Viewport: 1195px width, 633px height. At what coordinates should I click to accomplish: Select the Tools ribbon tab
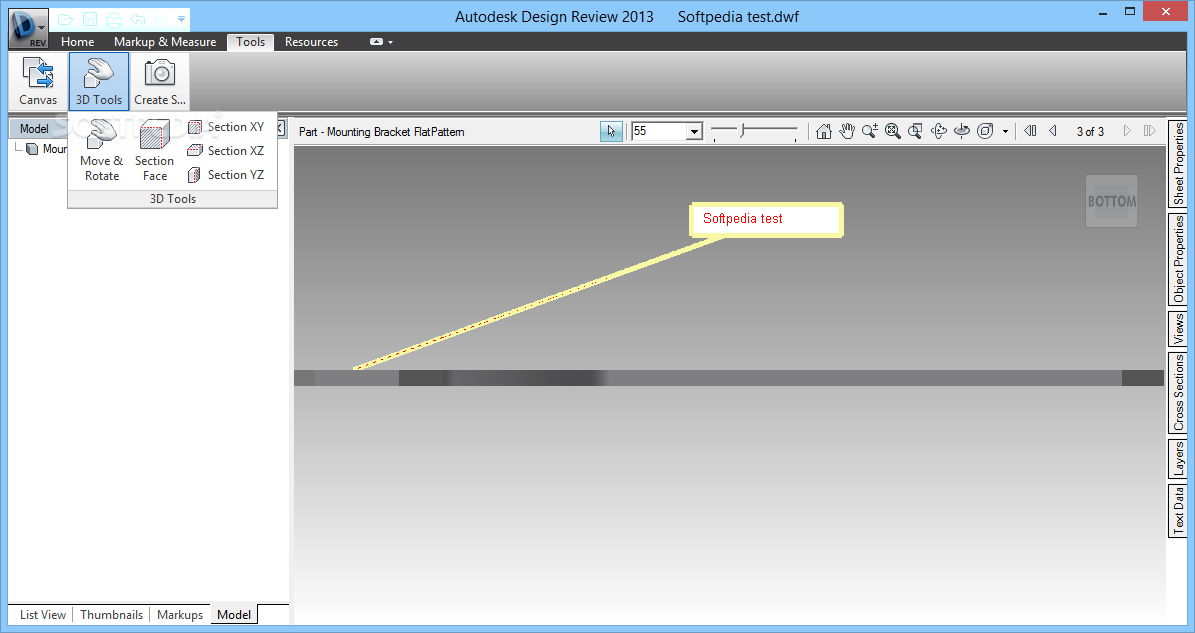coord(250,42)
